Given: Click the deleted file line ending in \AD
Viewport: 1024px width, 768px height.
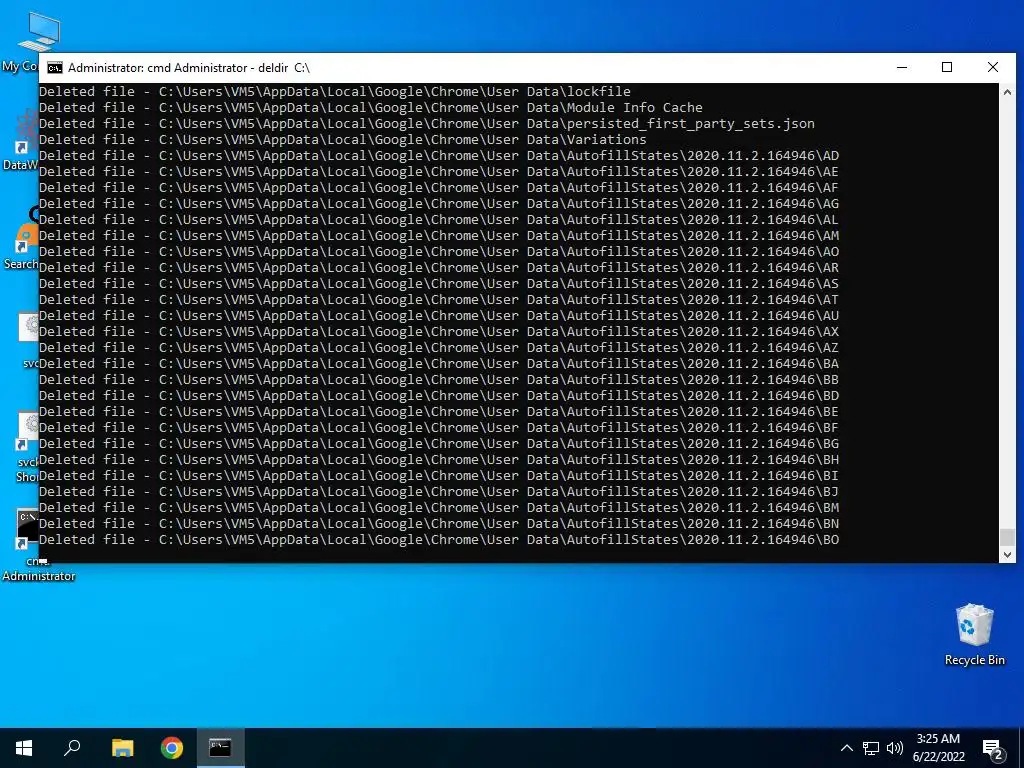Looking at the screenshot, I should point(439,155).
